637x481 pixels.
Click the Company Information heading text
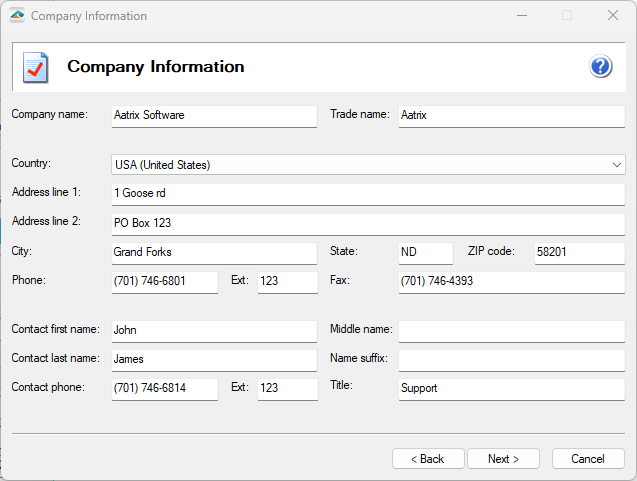[x=156, y=67]
